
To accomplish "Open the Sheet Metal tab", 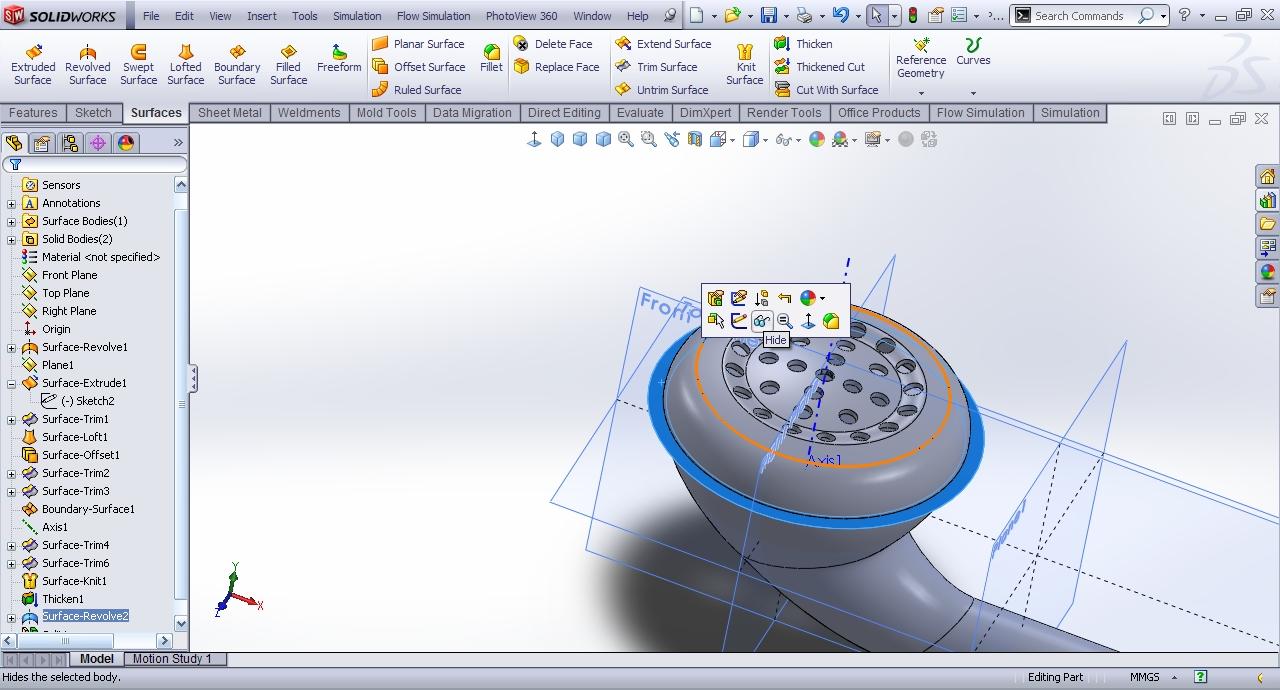I will pyautogui.click(x=229, y=113).
